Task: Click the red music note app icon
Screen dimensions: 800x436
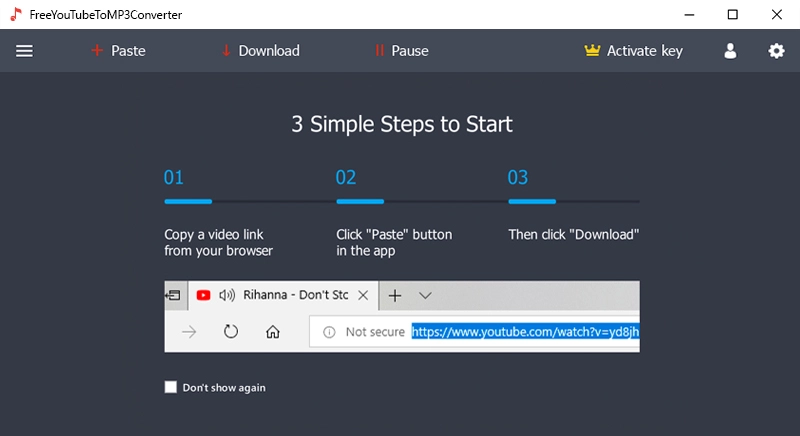Action: coord(16,14)
